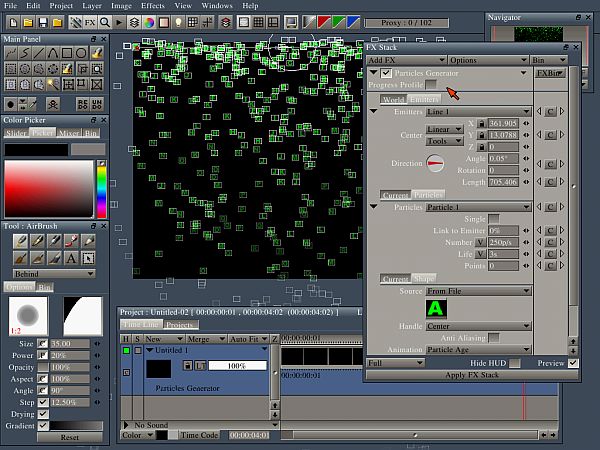Screen dimensions: 600x450
Task: Open the Effects menu
Action: 153,6
